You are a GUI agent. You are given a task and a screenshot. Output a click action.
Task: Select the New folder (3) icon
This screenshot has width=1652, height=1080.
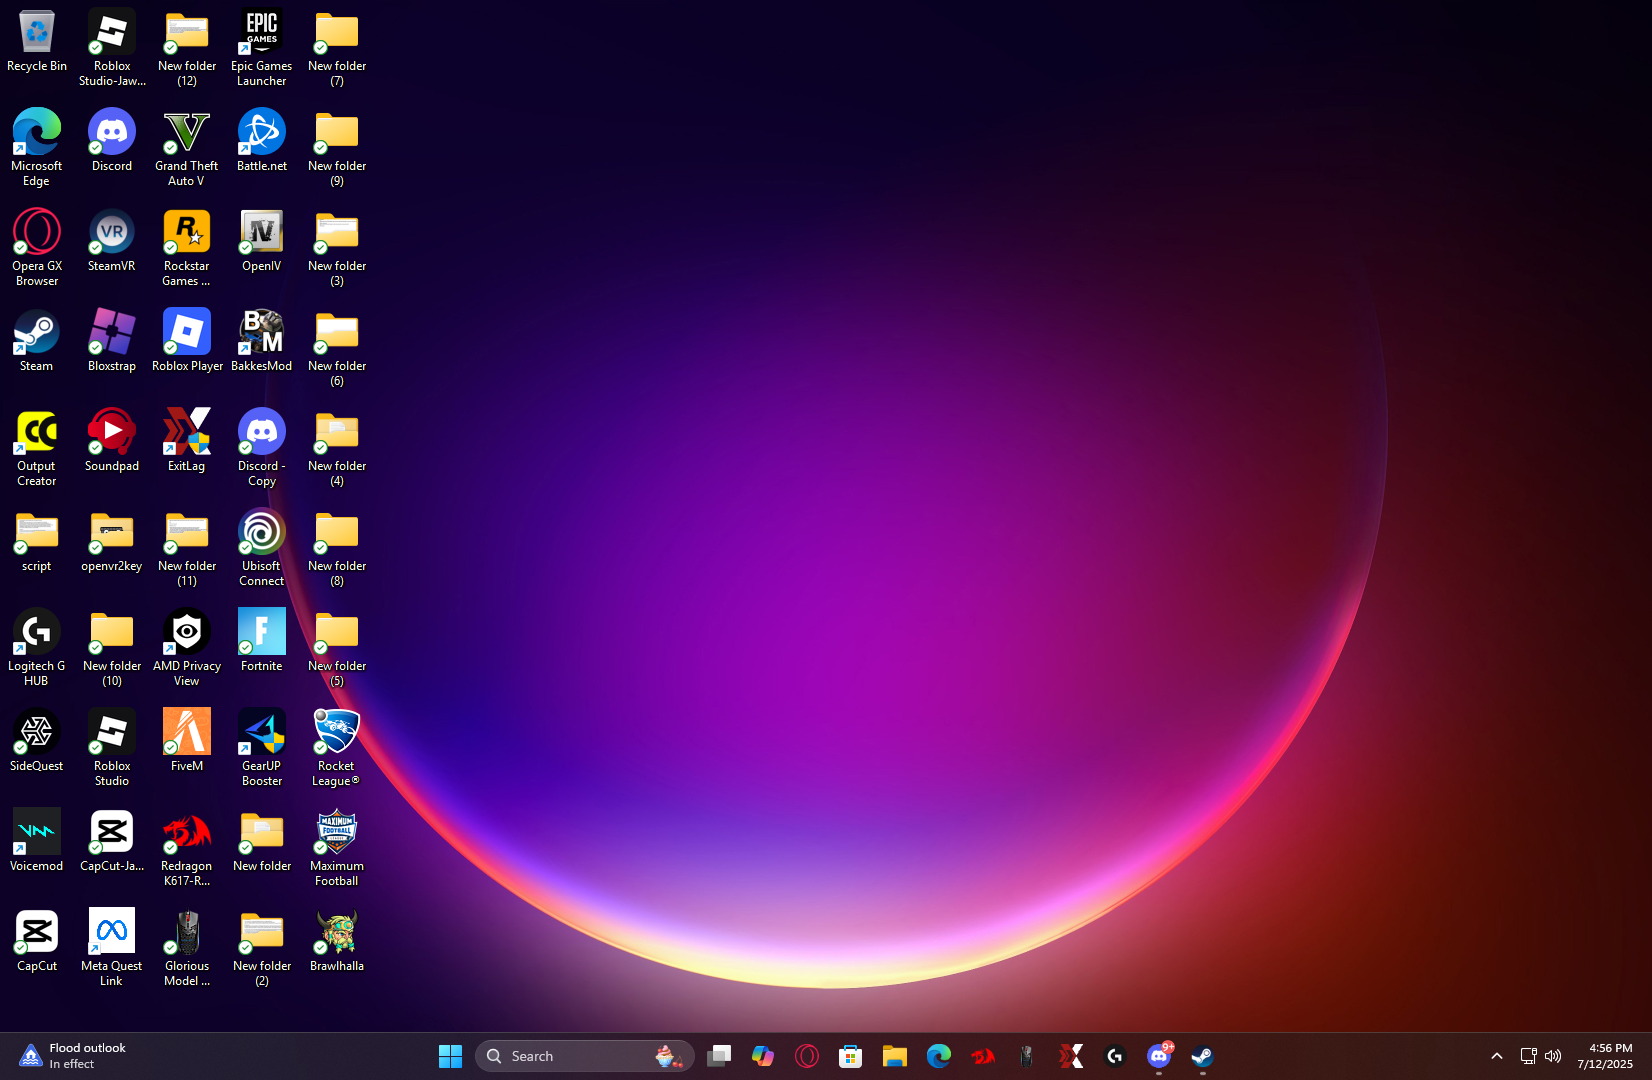click(x=337, y=248)
